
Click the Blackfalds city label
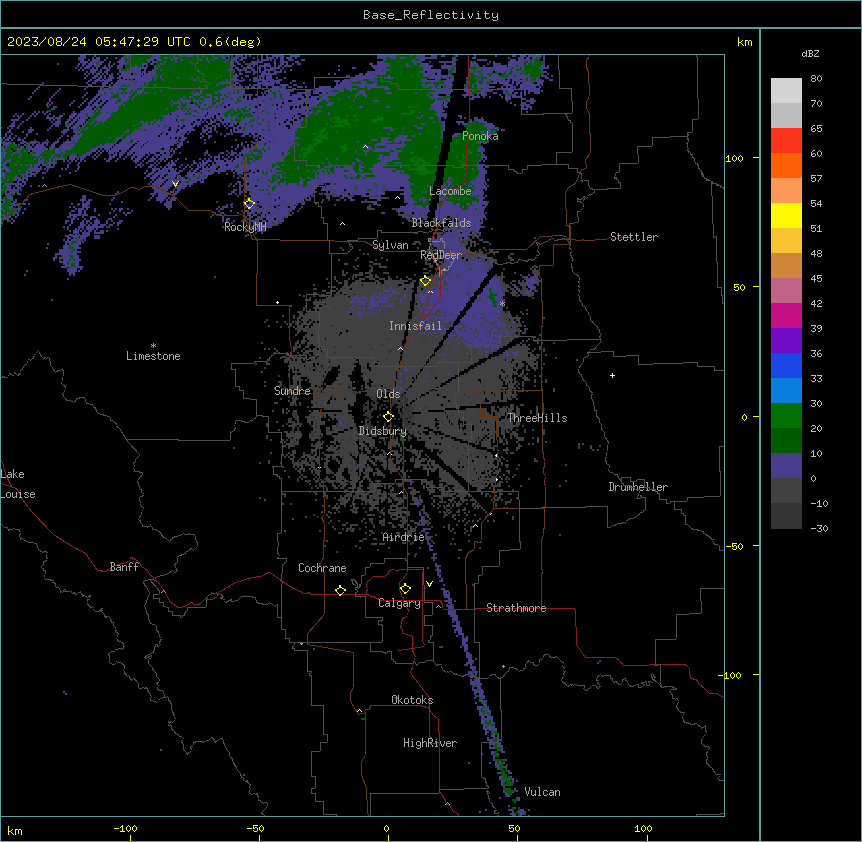pos(441,223)
